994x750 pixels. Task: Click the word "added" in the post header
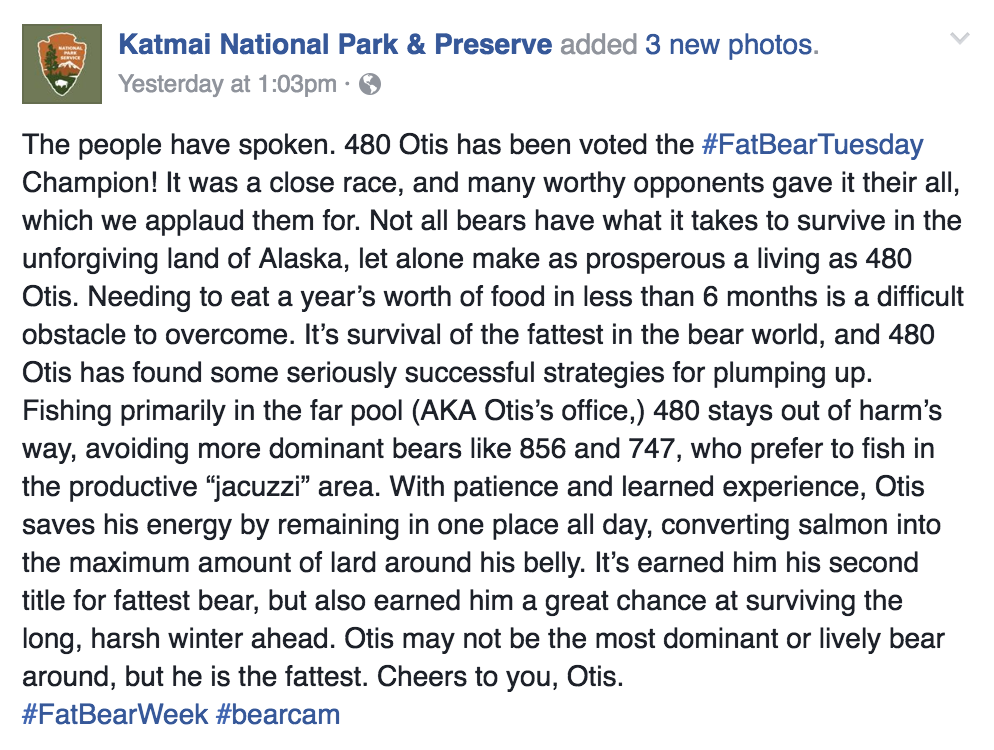598,45
